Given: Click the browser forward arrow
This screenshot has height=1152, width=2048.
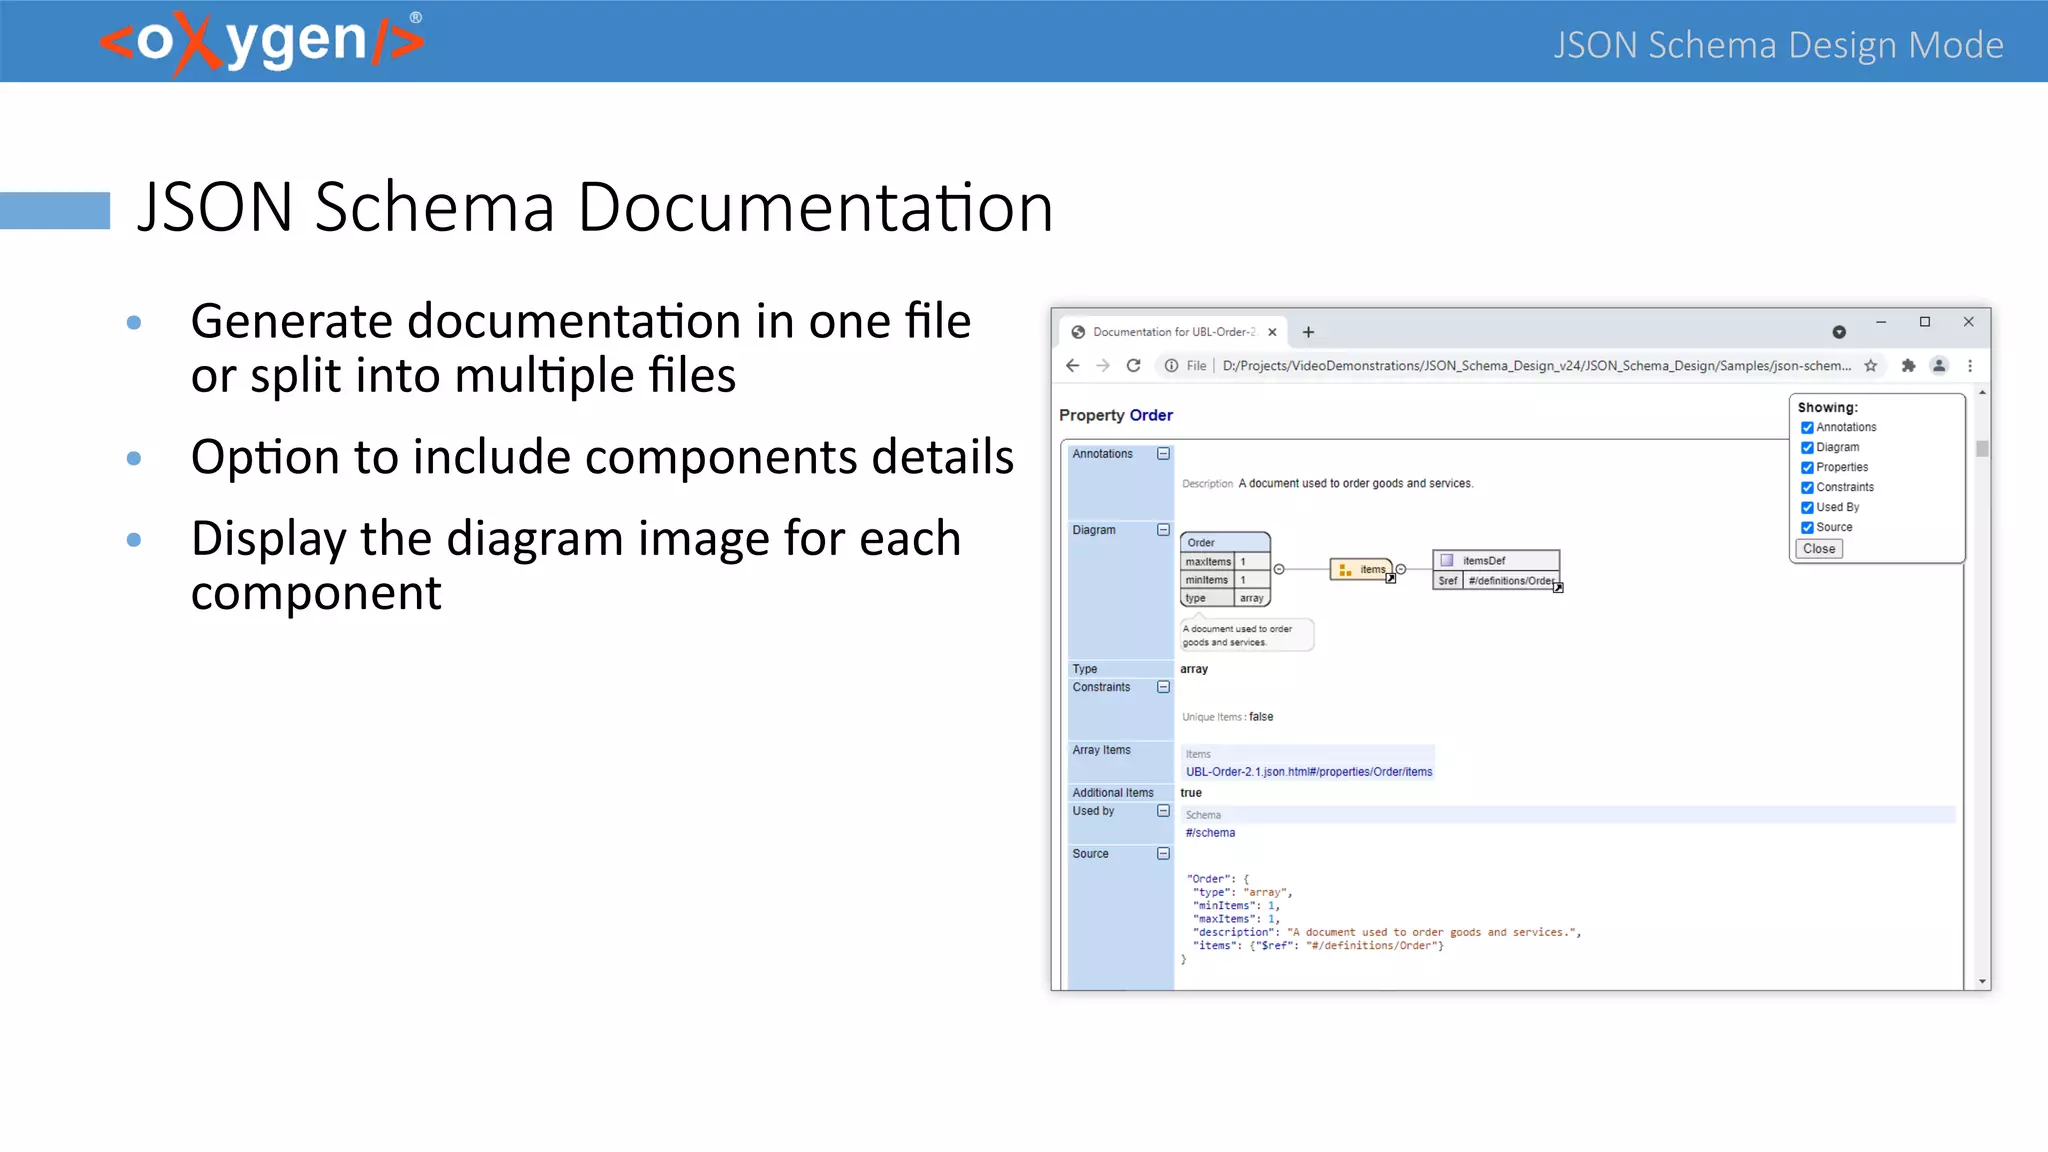Looking at the screenshot, I should click(1103, 366).
